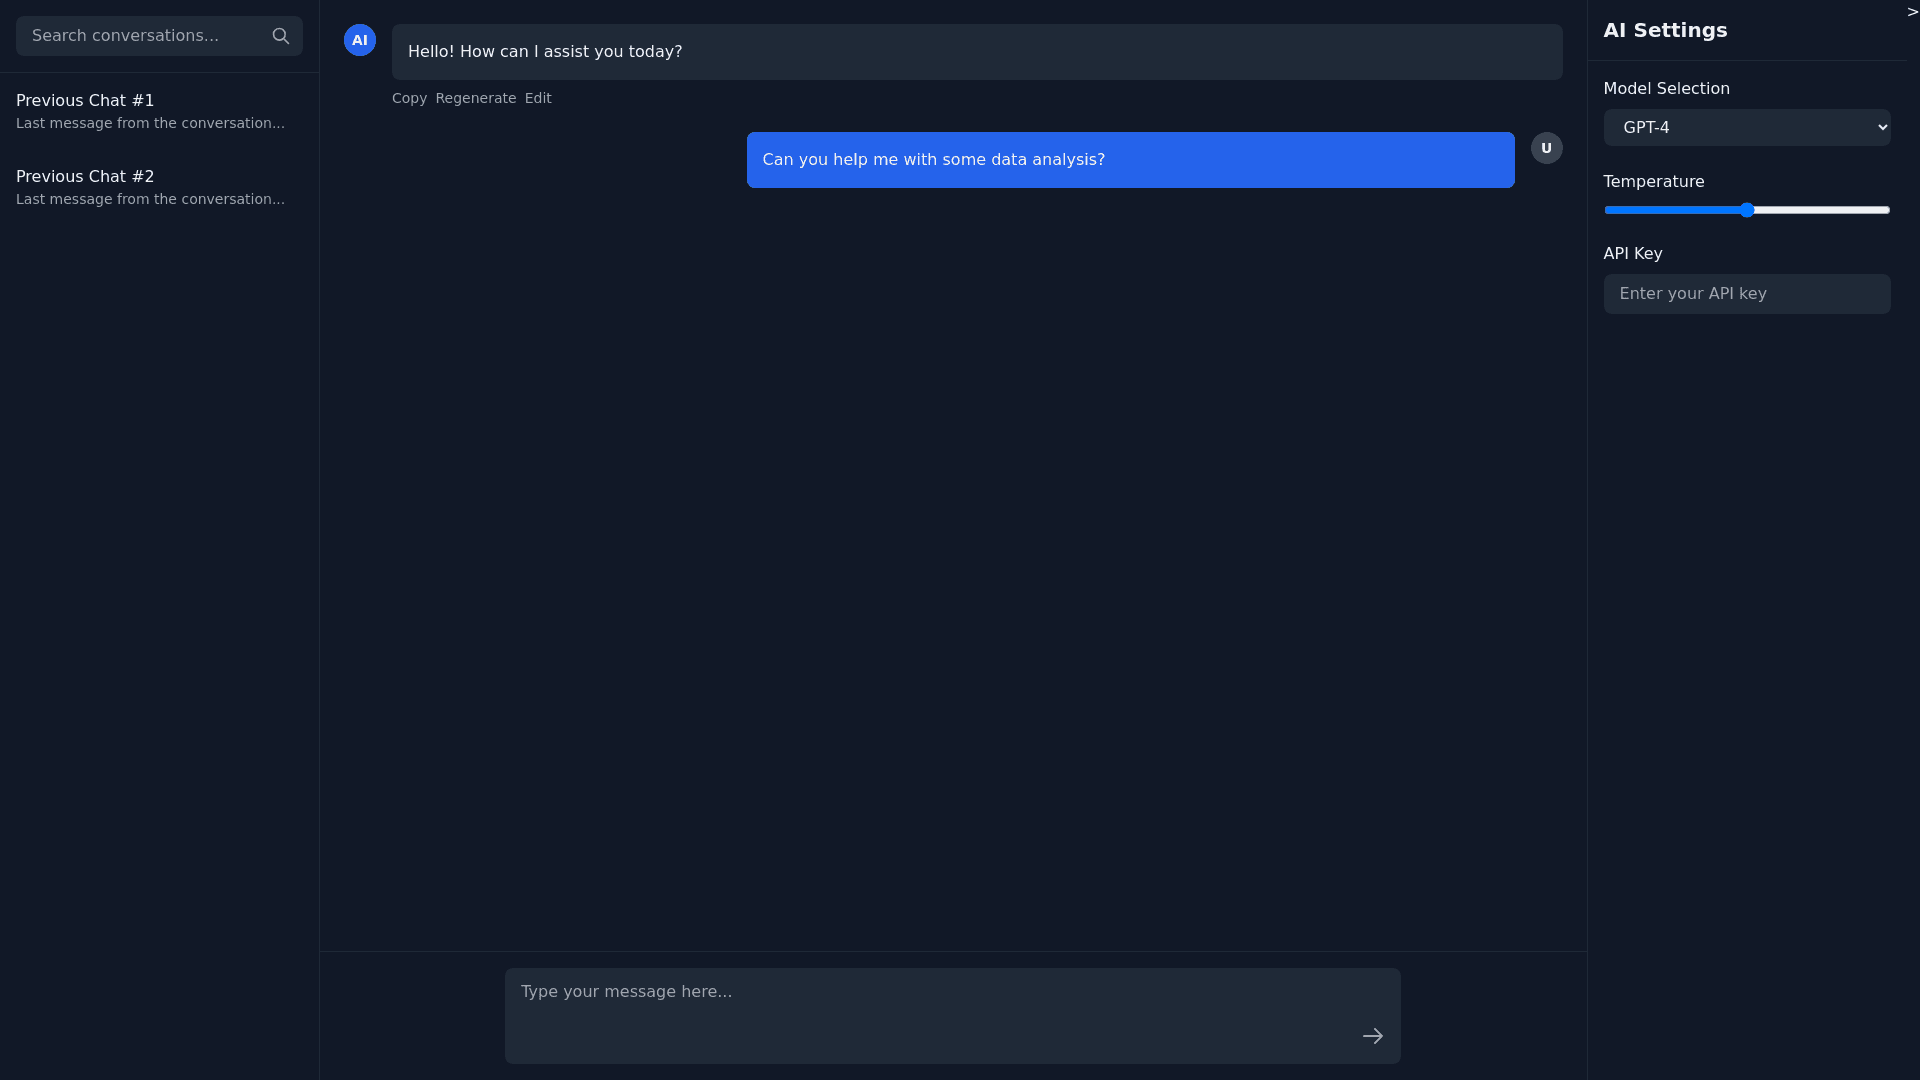Click the Search conversations field

tap(140, 36)
